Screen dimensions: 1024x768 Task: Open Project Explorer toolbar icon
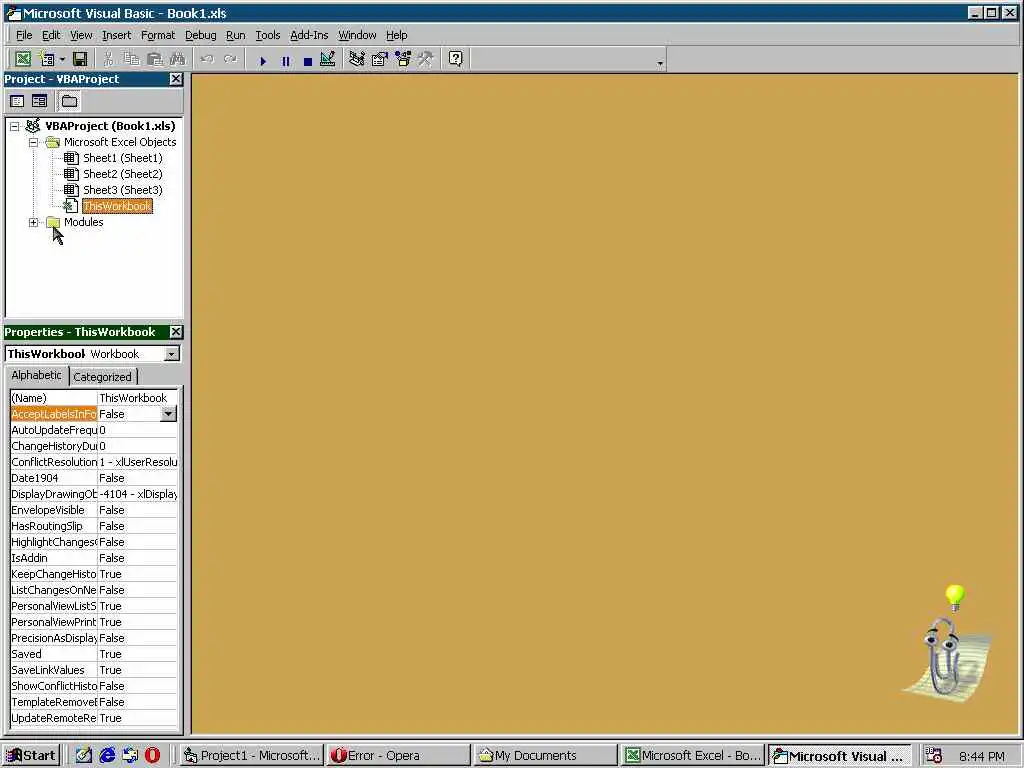357,59
